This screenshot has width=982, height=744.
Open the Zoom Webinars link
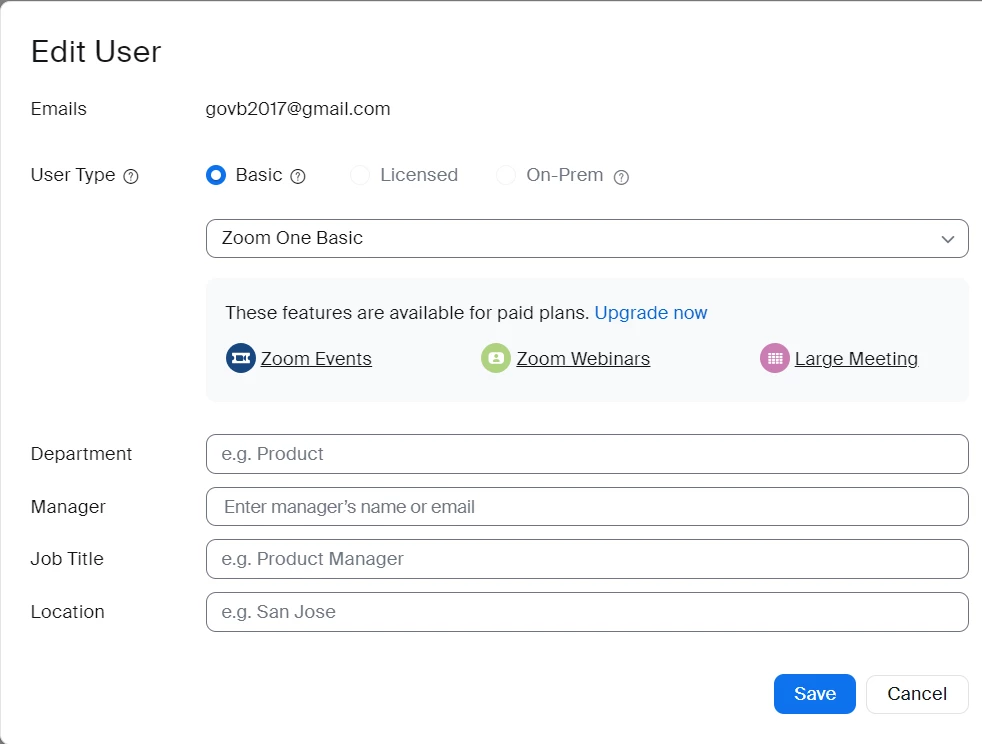[x=583, y=359]
